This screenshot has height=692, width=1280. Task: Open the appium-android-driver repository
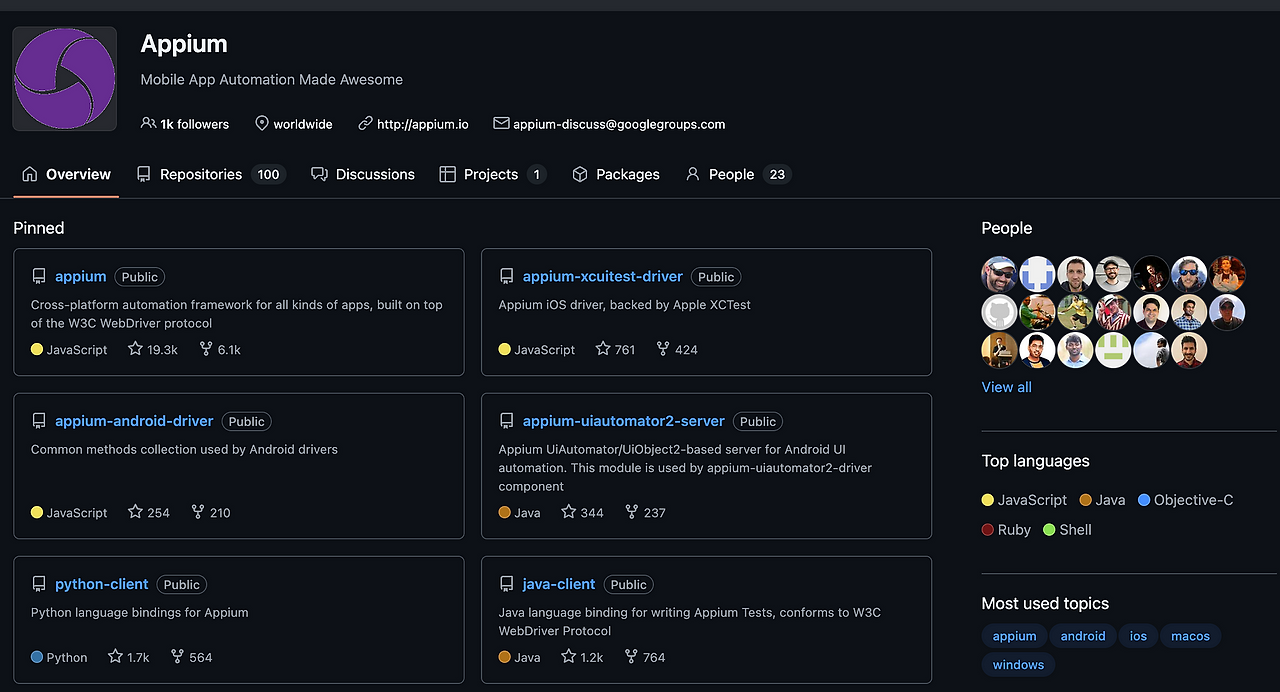pos(135,421)
